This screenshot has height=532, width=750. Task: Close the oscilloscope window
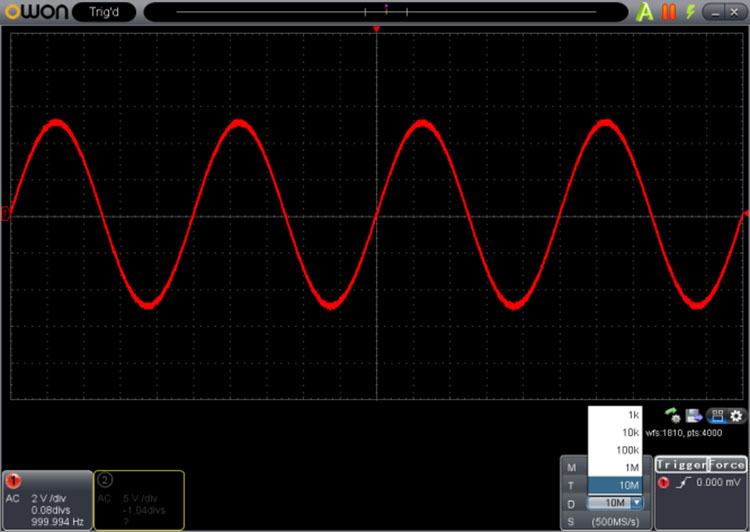pos(734,12)
